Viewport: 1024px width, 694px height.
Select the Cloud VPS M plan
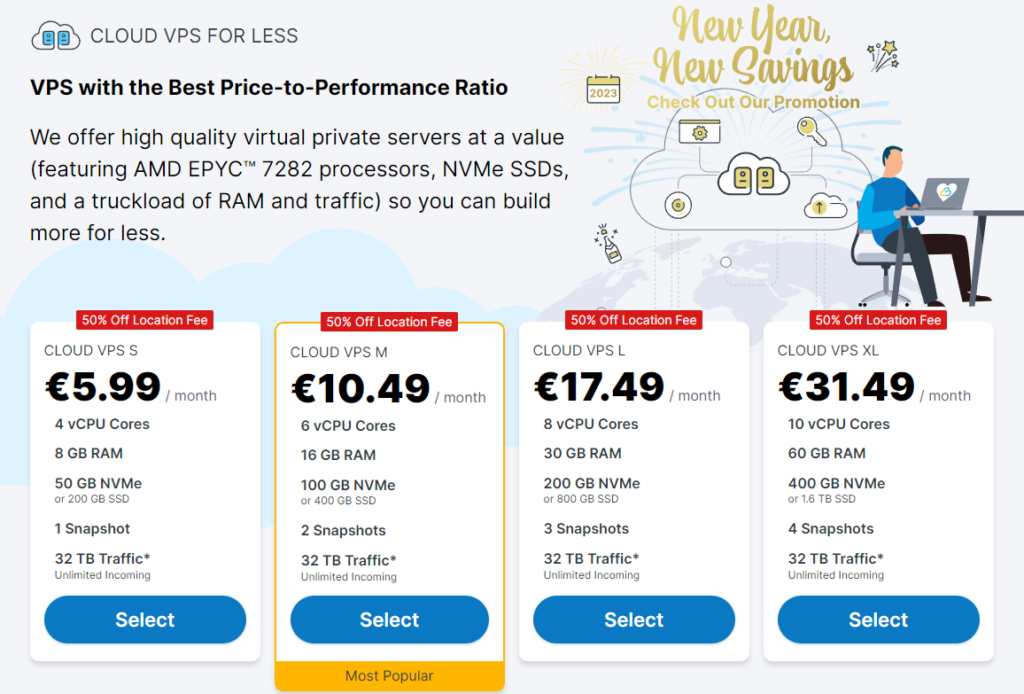(389, 619)
